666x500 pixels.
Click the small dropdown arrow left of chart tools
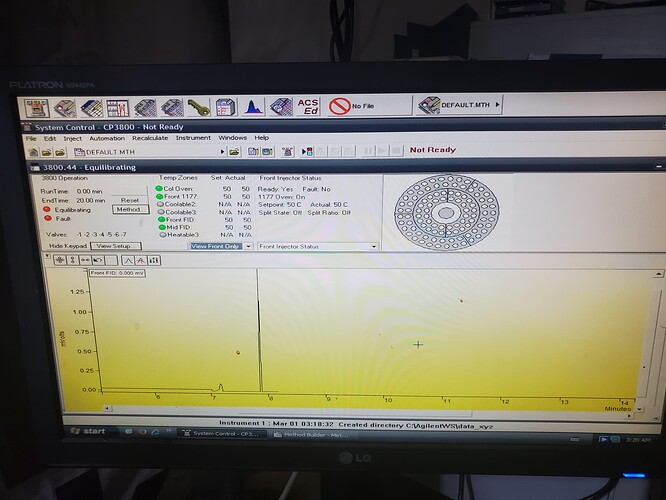pyautogui.click(x=48, y=256)
